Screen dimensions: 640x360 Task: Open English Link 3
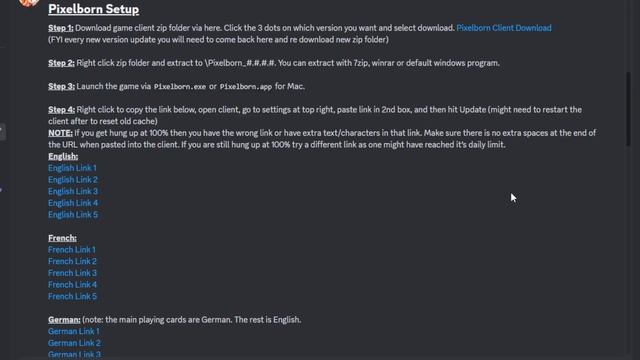point(73,191)
